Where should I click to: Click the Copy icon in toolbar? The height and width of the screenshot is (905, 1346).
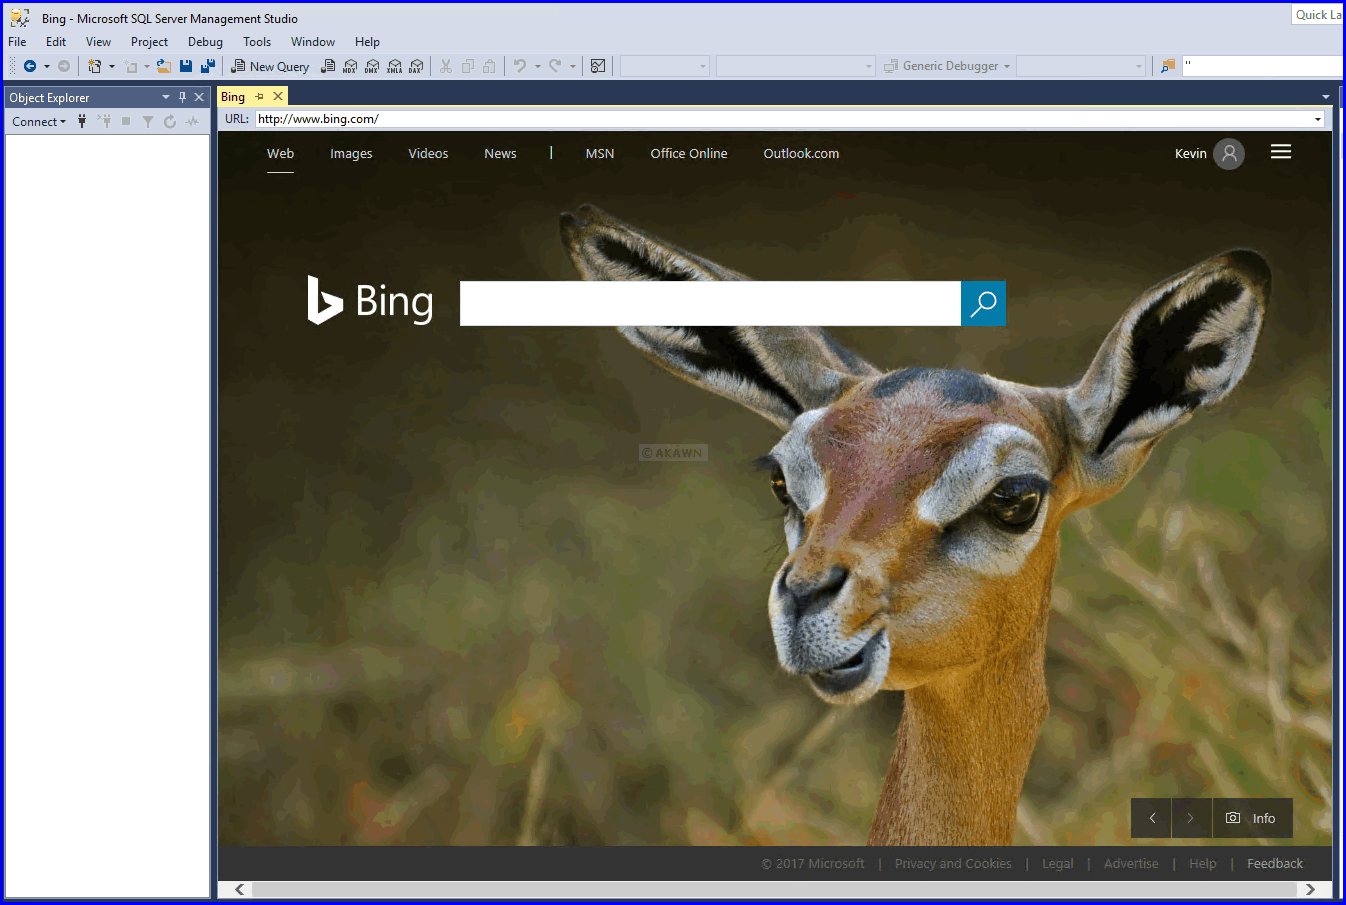[x=468, y=66]
